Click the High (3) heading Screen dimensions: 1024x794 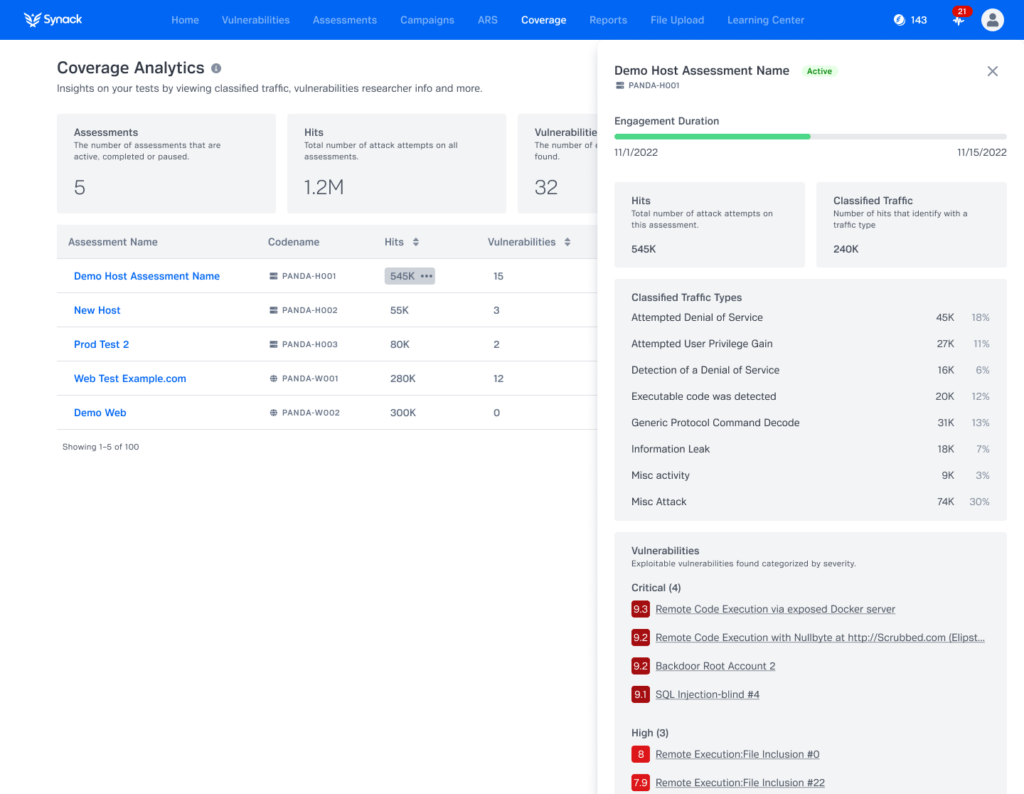[x=650, y=733]
